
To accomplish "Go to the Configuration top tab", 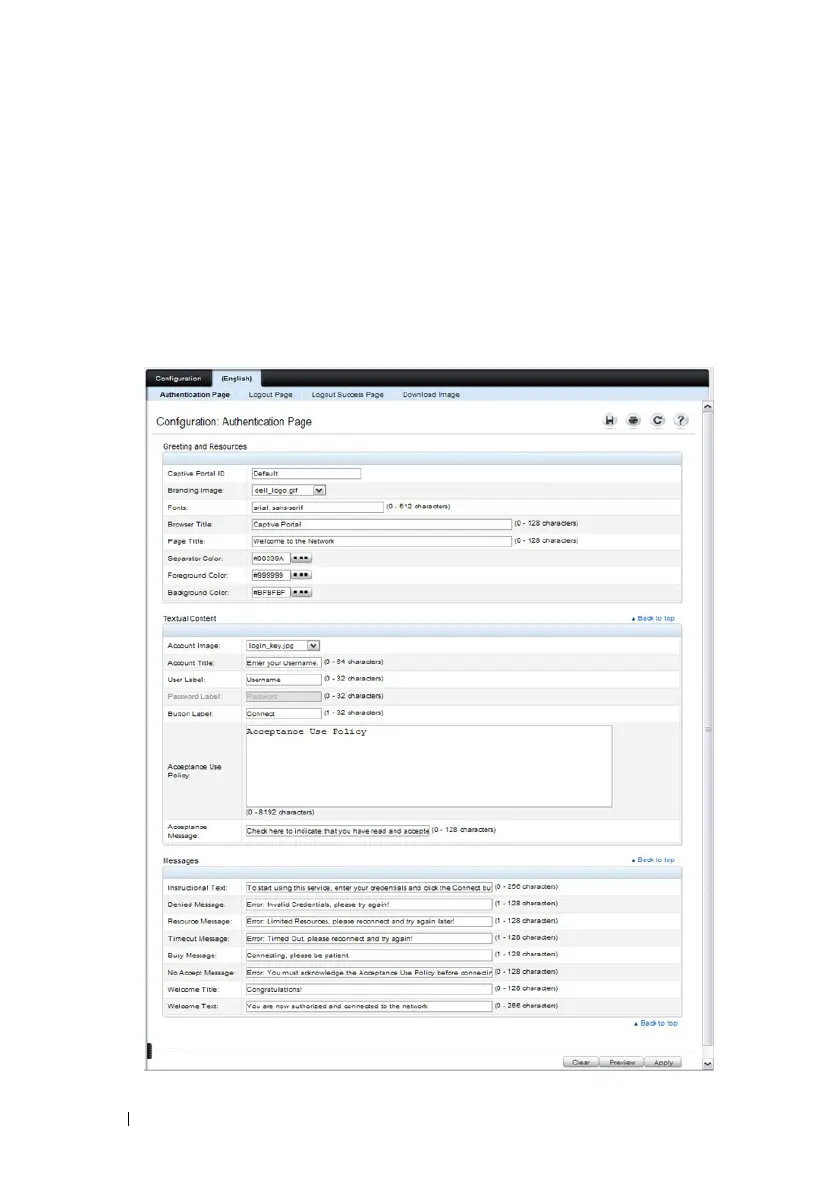I will [179, 379].
